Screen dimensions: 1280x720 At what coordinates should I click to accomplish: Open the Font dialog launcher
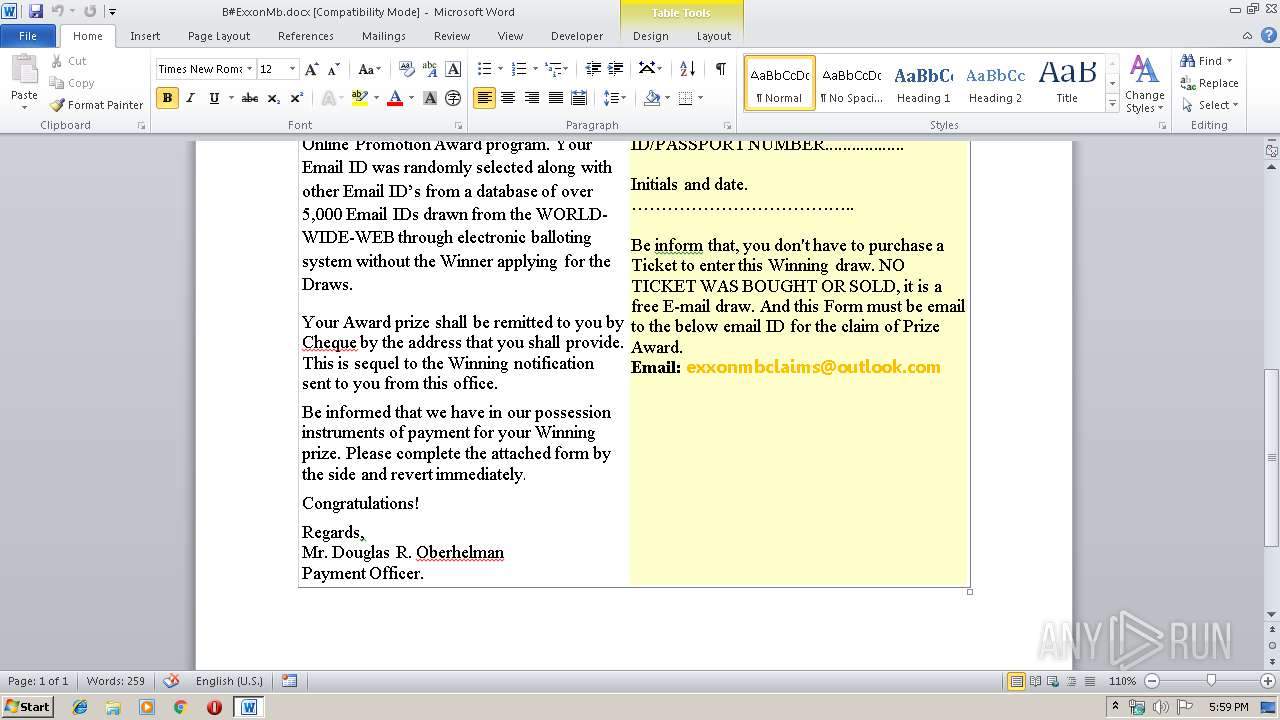[458, 126]
